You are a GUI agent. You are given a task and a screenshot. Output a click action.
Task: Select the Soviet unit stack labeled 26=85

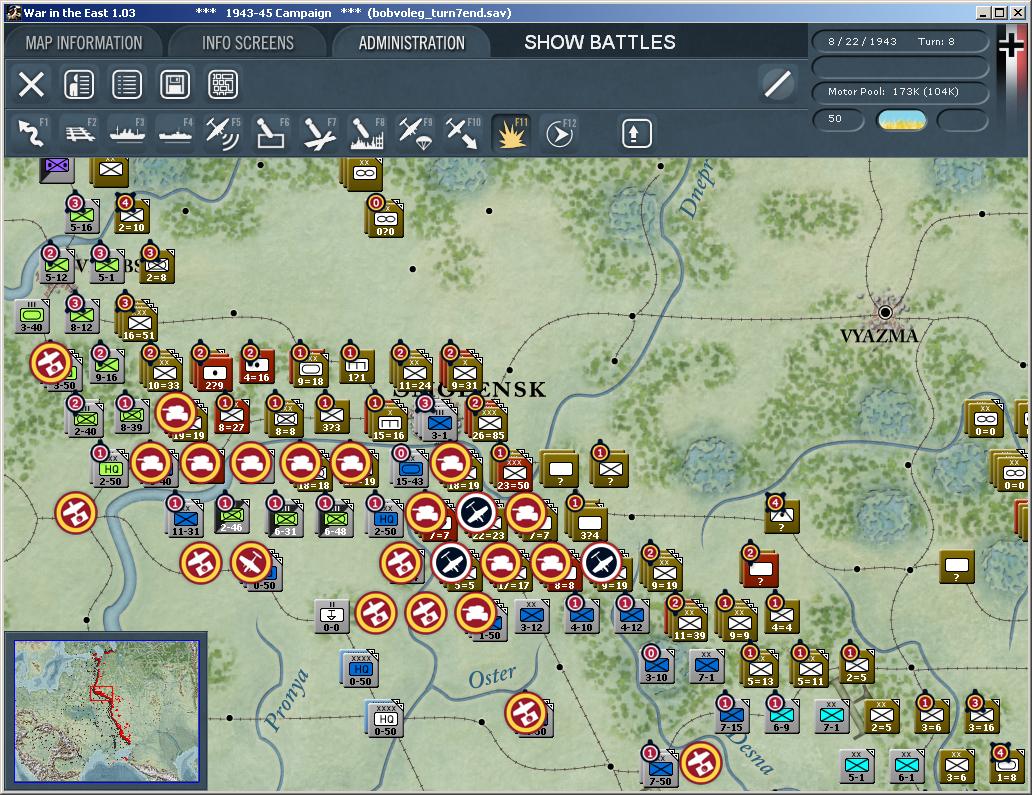(488, 424)
